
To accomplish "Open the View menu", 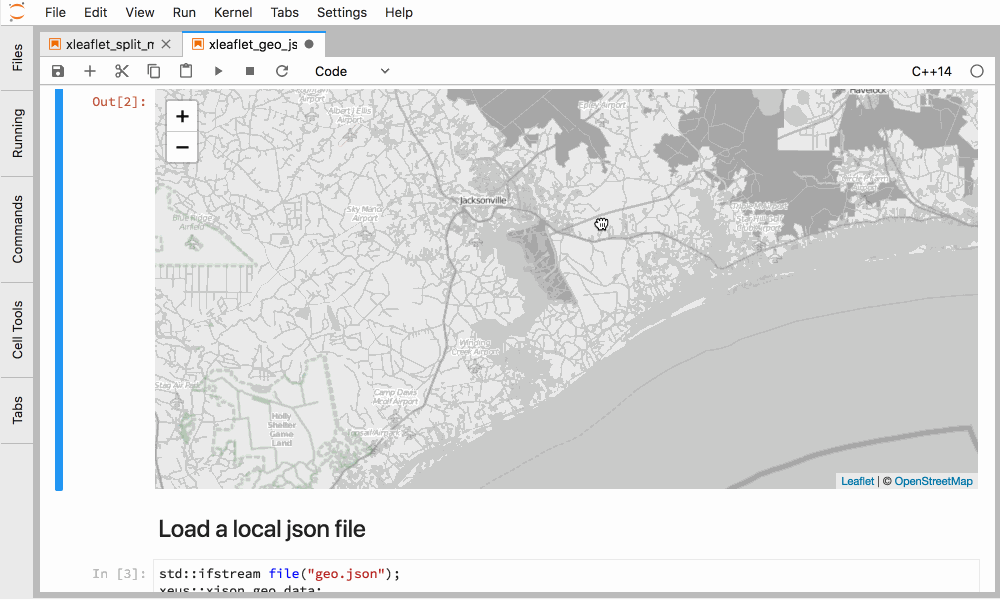I will click(140, 12).
